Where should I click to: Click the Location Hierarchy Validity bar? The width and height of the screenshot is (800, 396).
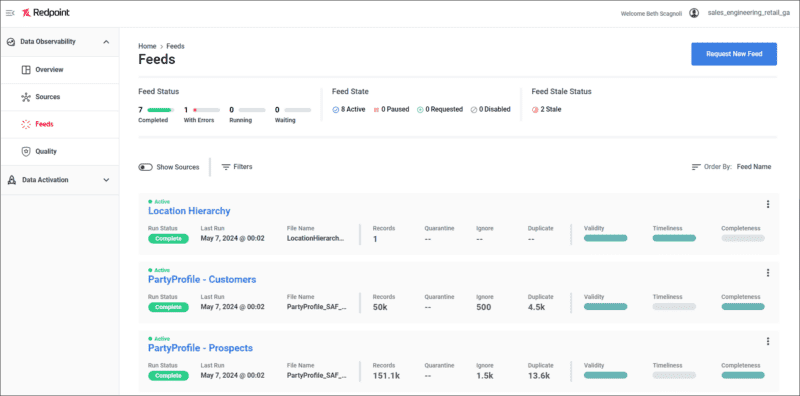605,238
